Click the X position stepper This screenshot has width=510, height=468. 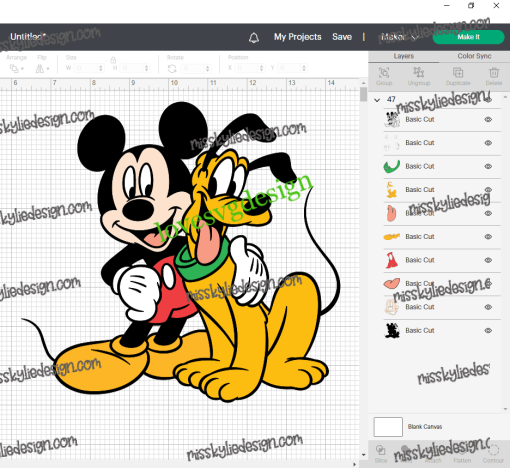click(261, 68)
